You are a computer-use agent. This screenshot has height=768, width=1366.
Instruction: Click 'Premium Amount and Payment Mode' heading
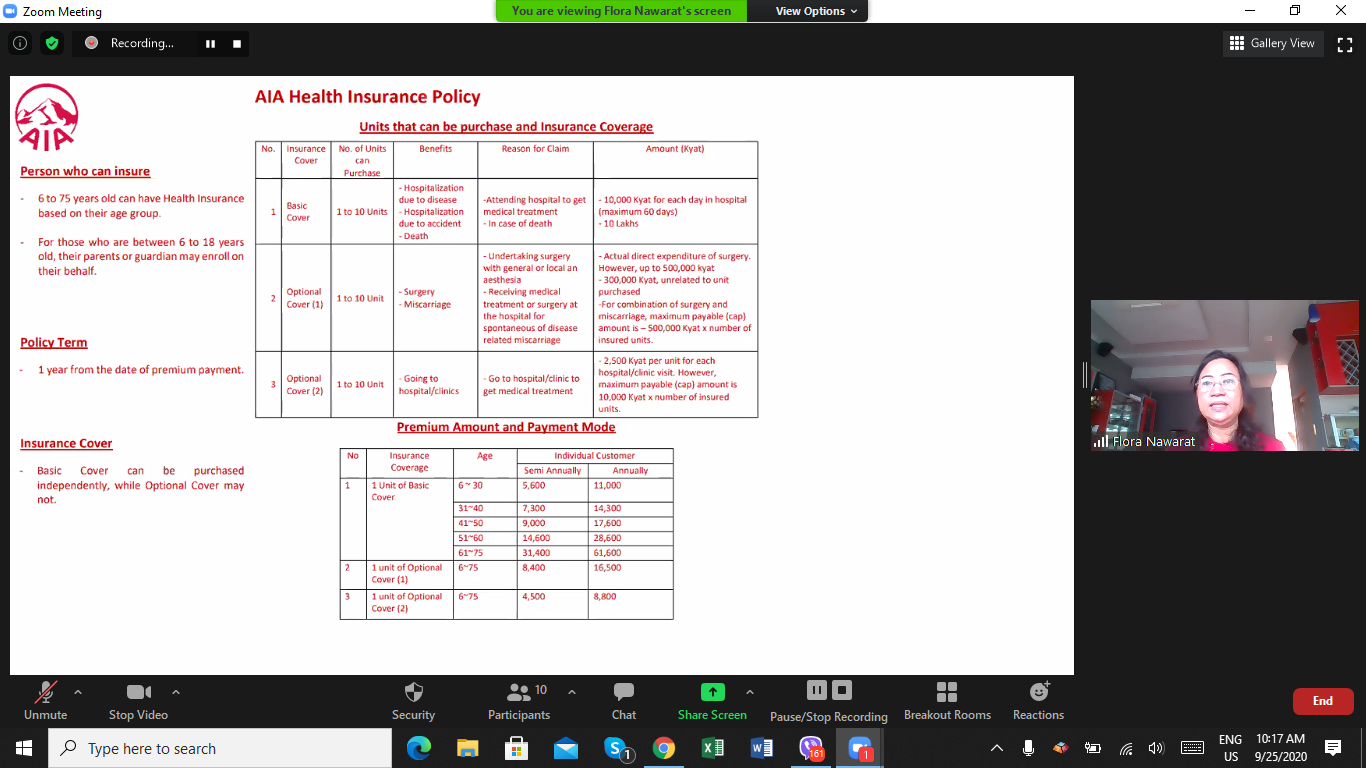coord(506,427)
